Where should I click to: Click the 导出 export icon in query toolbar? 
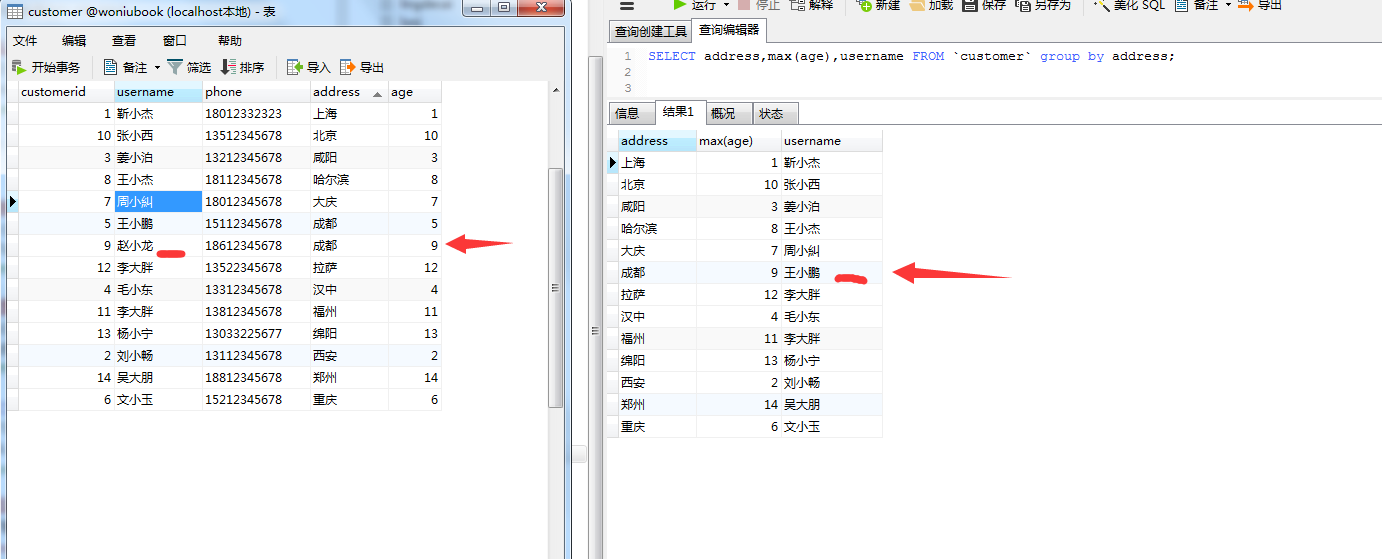1246,5
